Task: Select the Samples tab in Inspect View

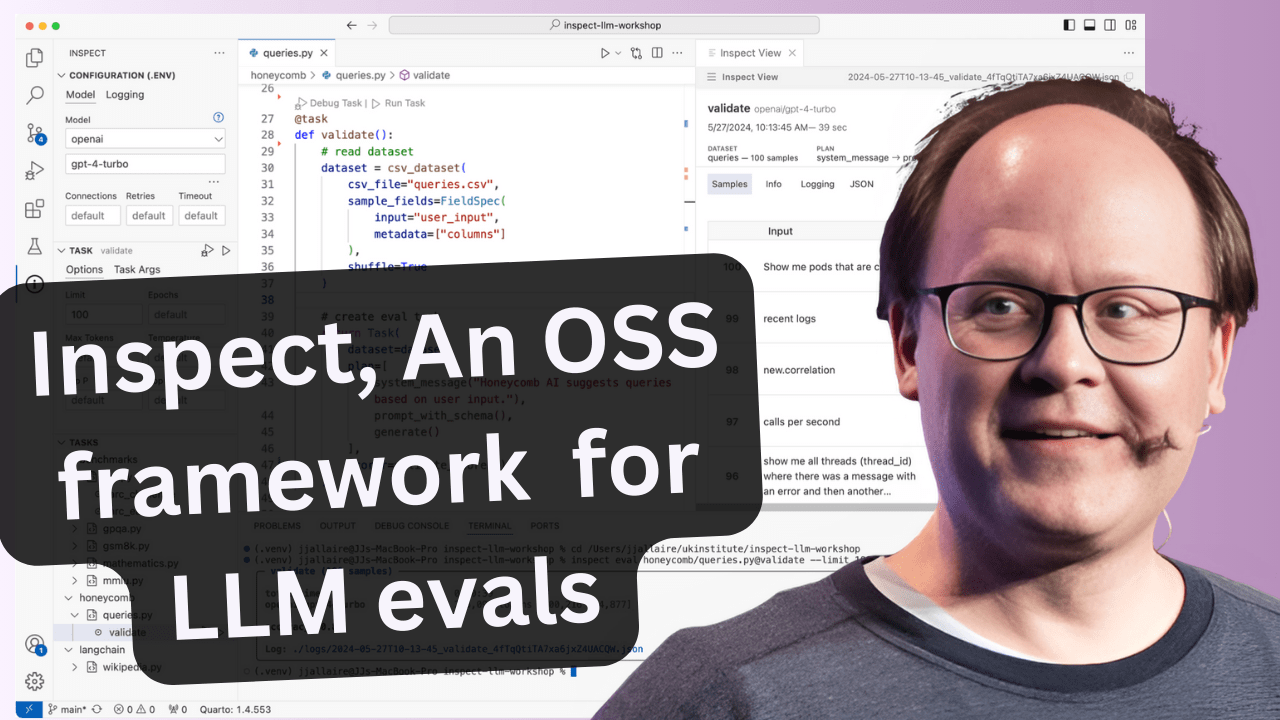Action: click(730, 184)
